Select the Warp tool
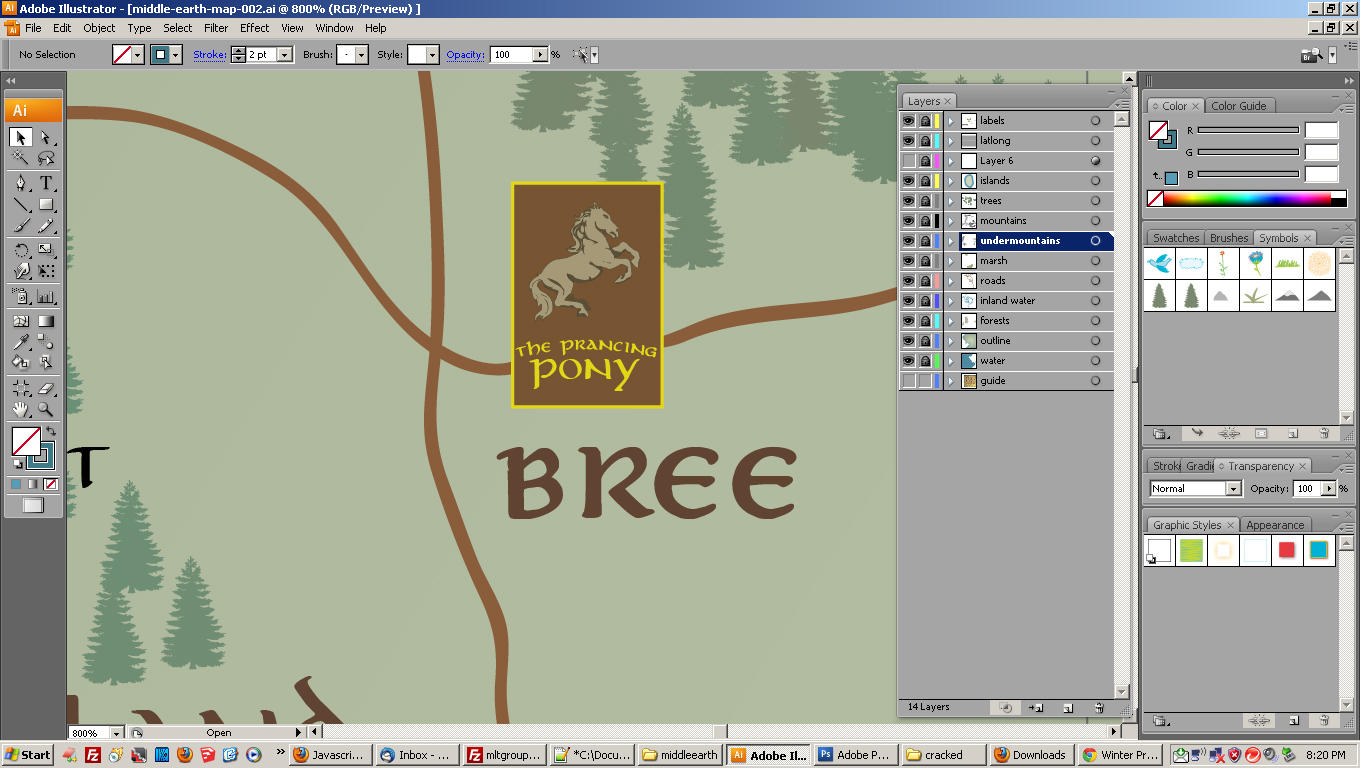The width and height of the screenshot is (1360, 768). tap(21, 272)
